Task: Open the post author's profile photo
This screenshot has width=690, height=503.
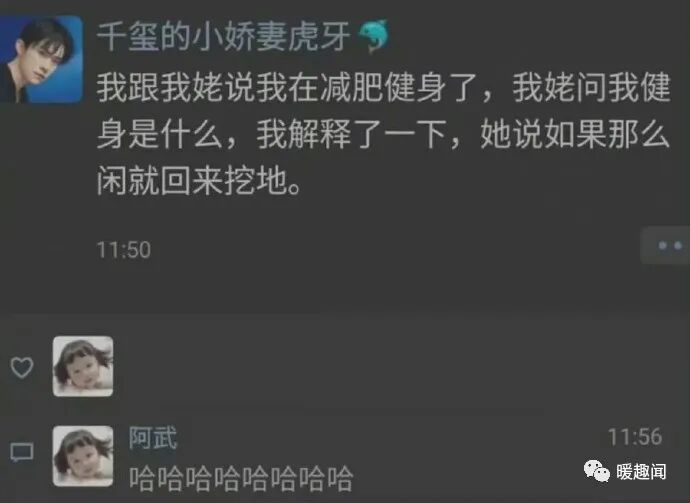Action: 41,59
